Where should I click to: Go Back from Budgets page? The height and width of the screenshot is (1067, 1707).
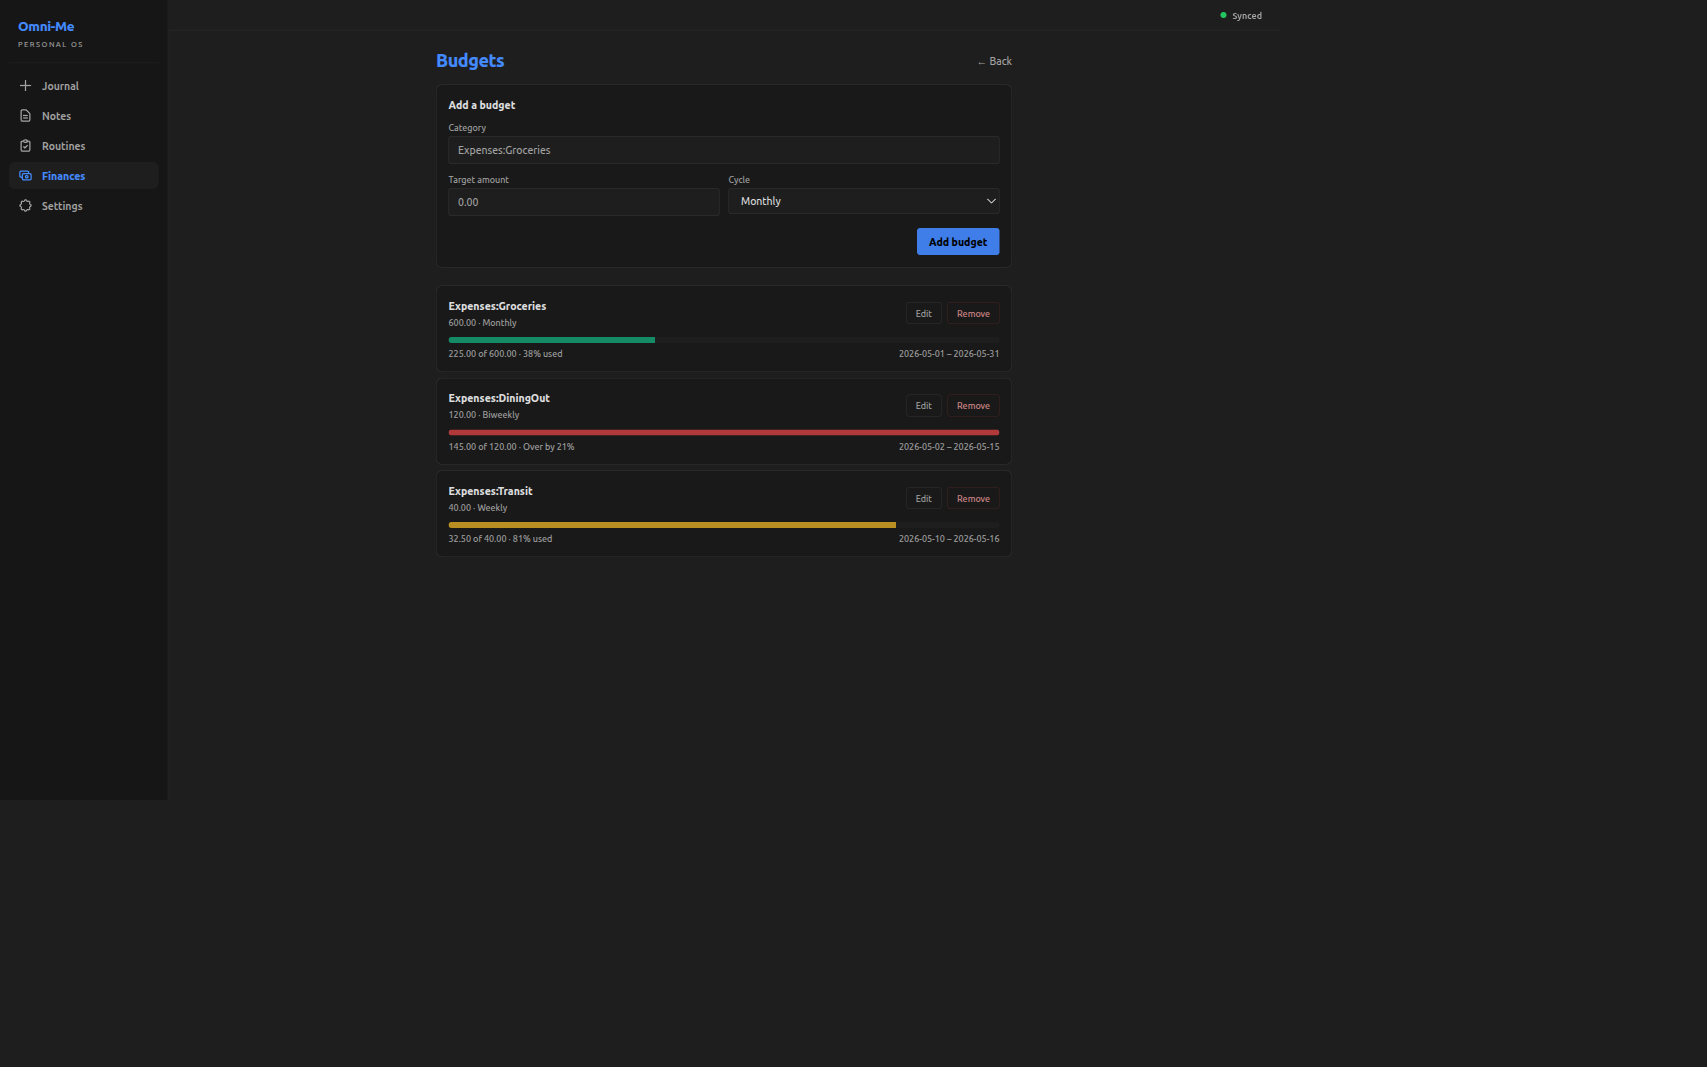pos(995,61)
